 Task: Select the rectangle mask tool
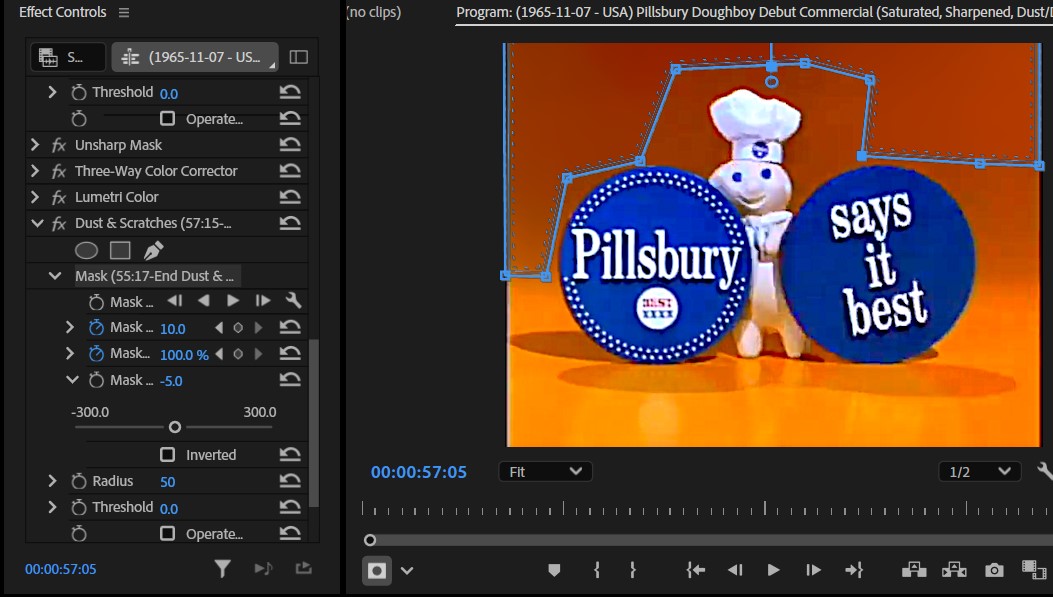pyautogui.click(x=120, y=250)
